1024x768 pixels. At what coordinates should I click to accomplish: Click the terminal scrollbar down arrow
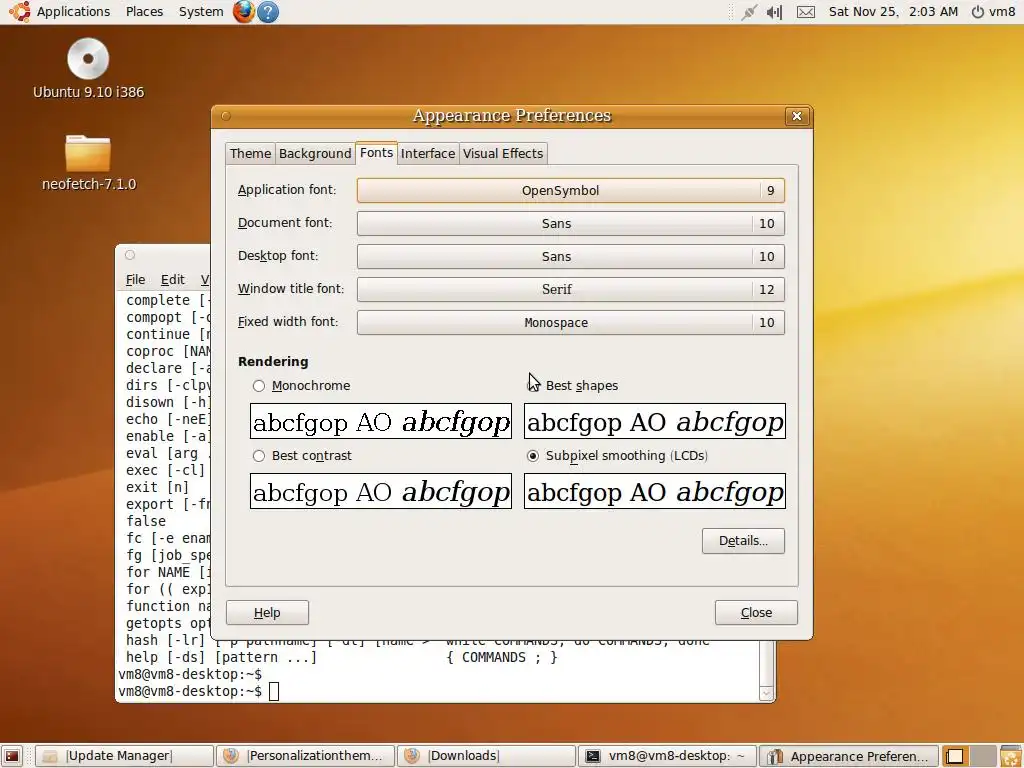pos(767,694)
